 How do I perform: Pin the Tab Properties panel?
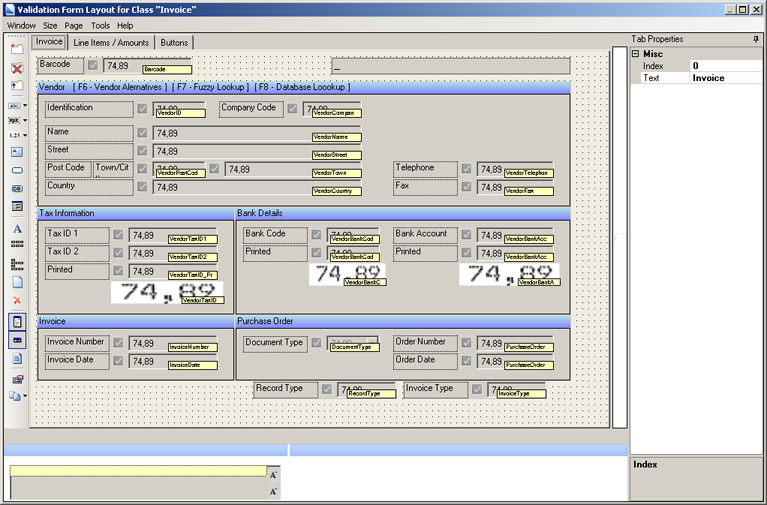(756, 39)
